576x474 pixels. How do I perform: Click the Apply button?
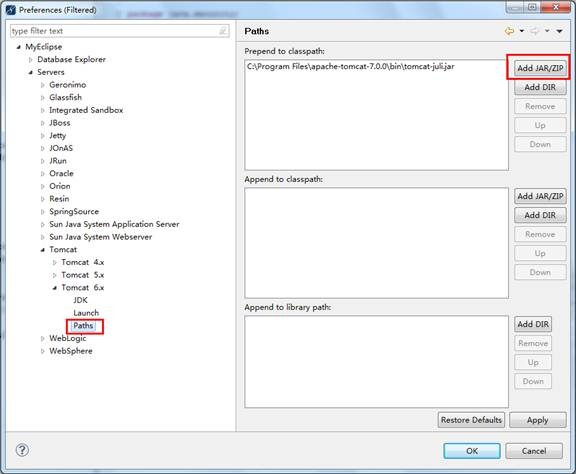(537, 420)
